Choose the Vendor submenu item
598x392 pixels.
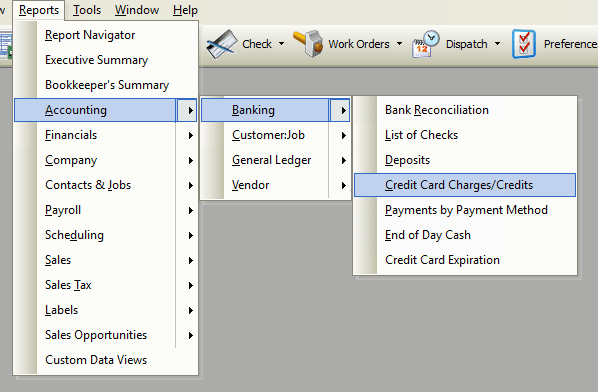[275, 185]
